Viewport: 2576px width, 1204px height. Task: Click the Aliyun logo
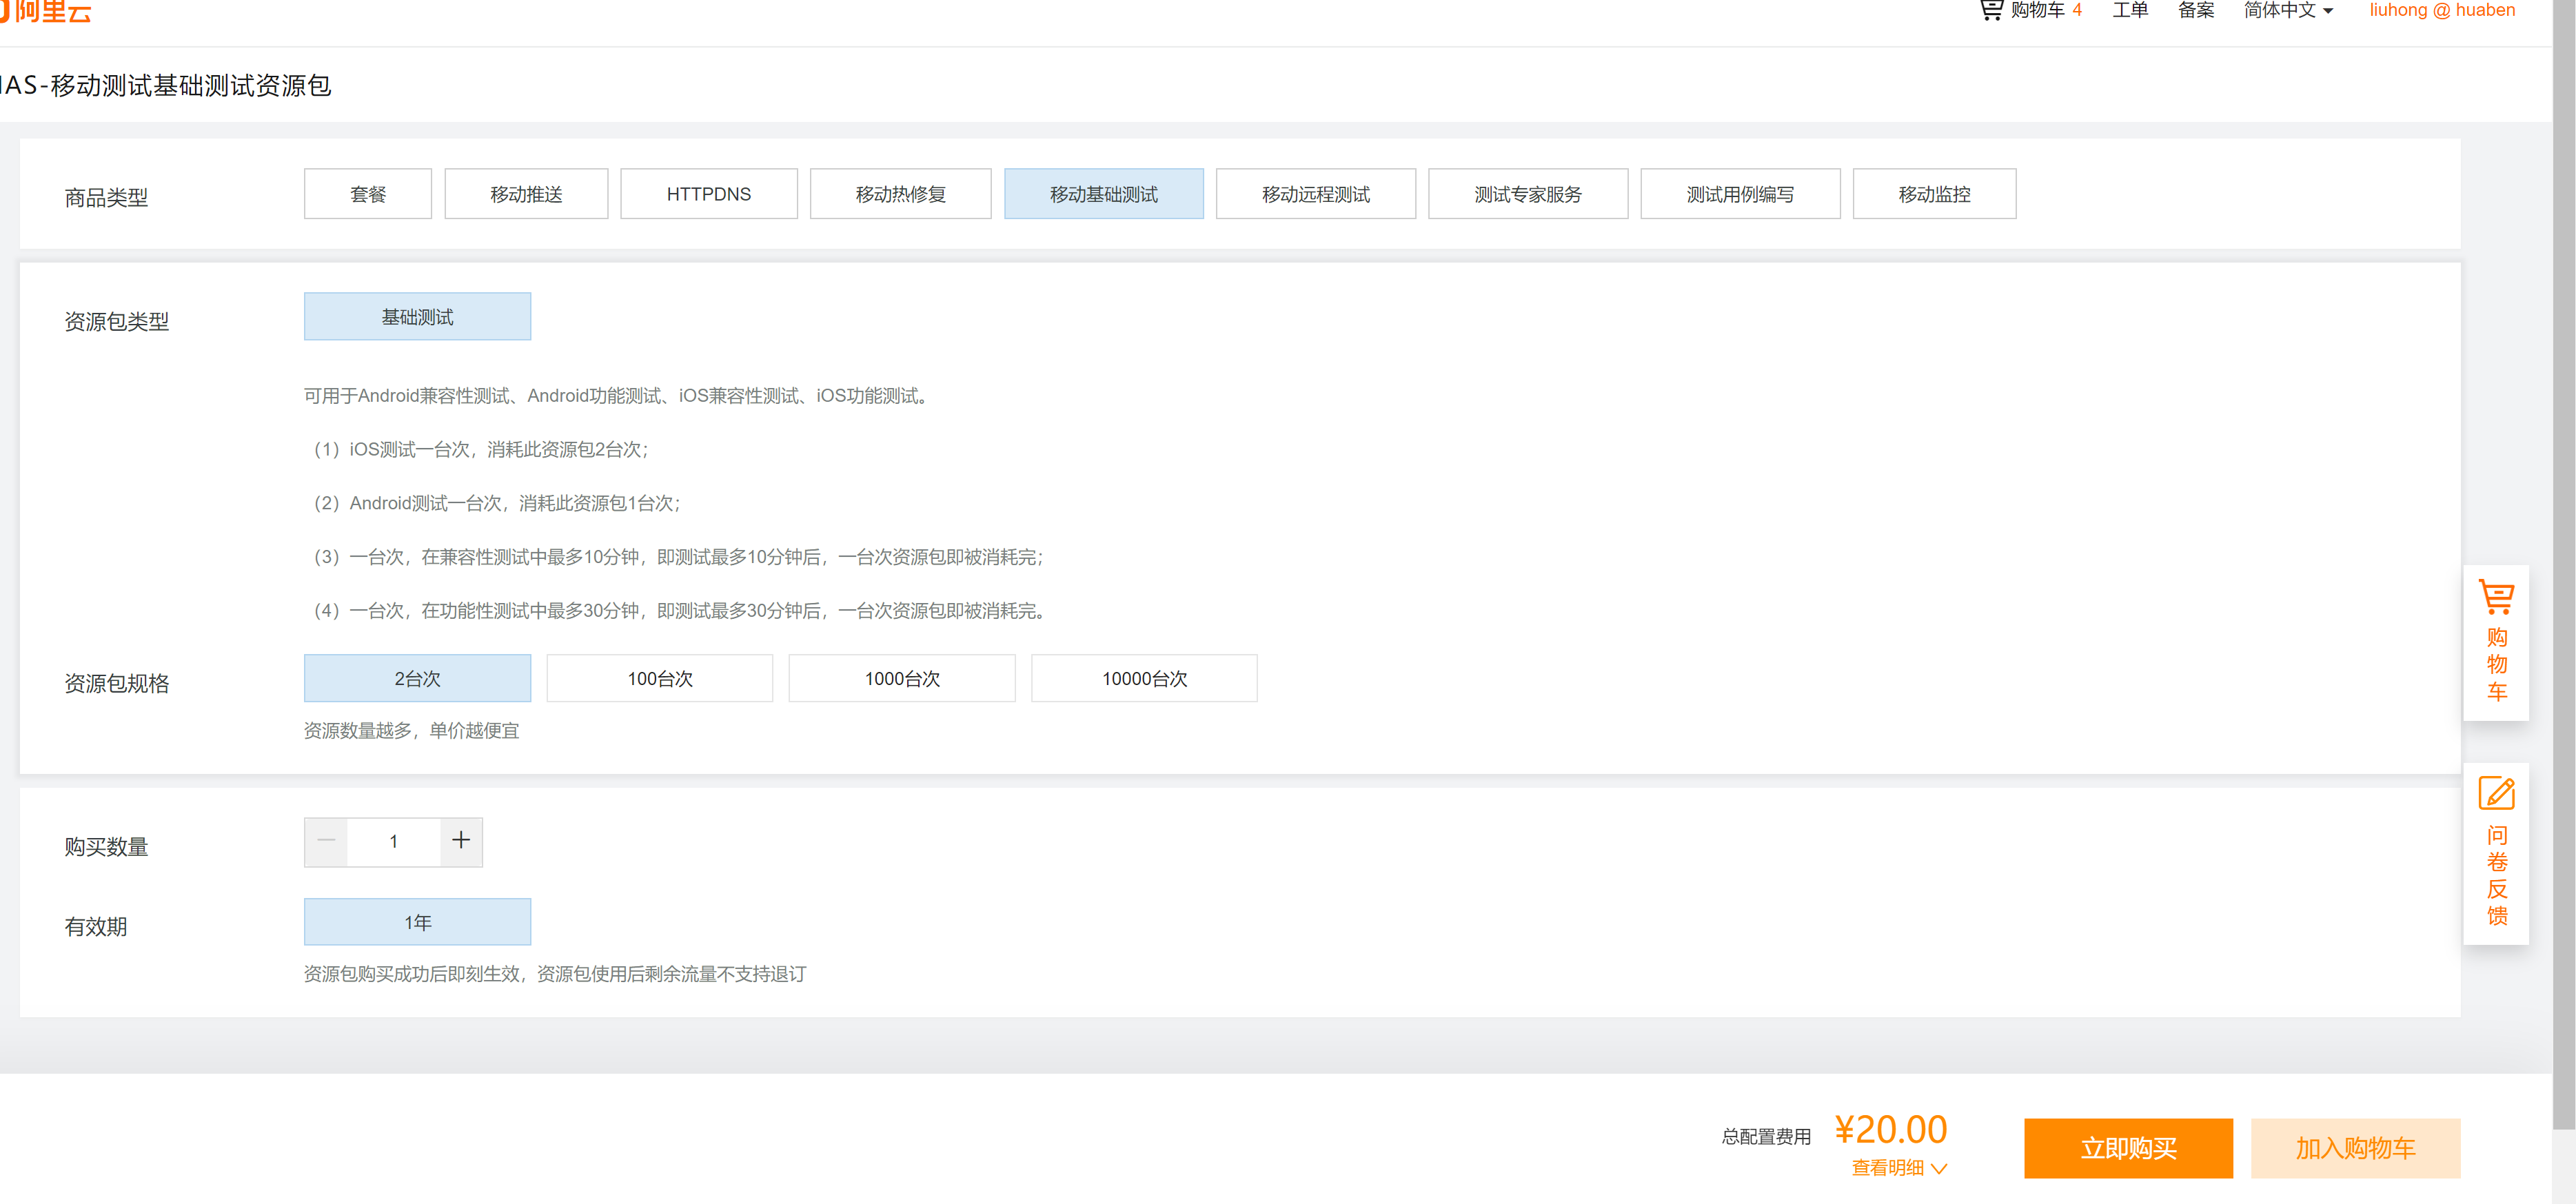coord(46,11)
